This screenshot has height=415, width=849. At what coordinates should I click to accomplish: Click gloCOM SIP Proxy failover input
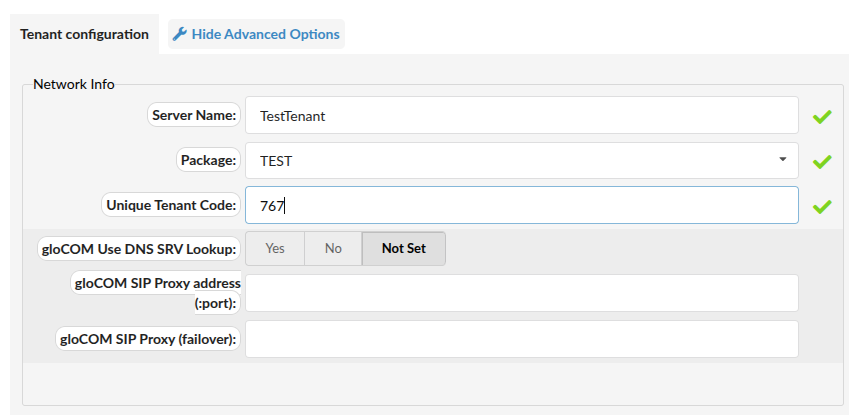[521, 339]
